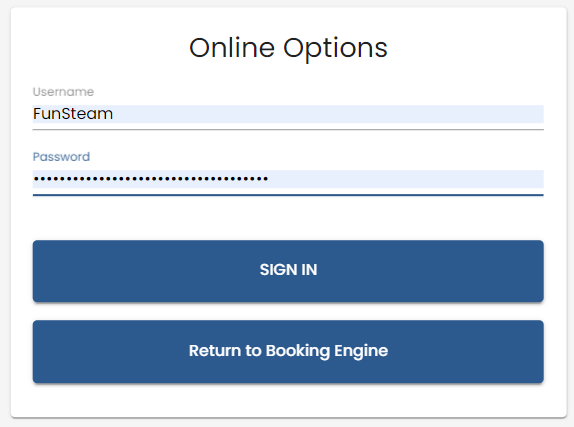Click blank gap between Password and SIGN IN
Screen dimensions: 574x427
coord(288,218)
